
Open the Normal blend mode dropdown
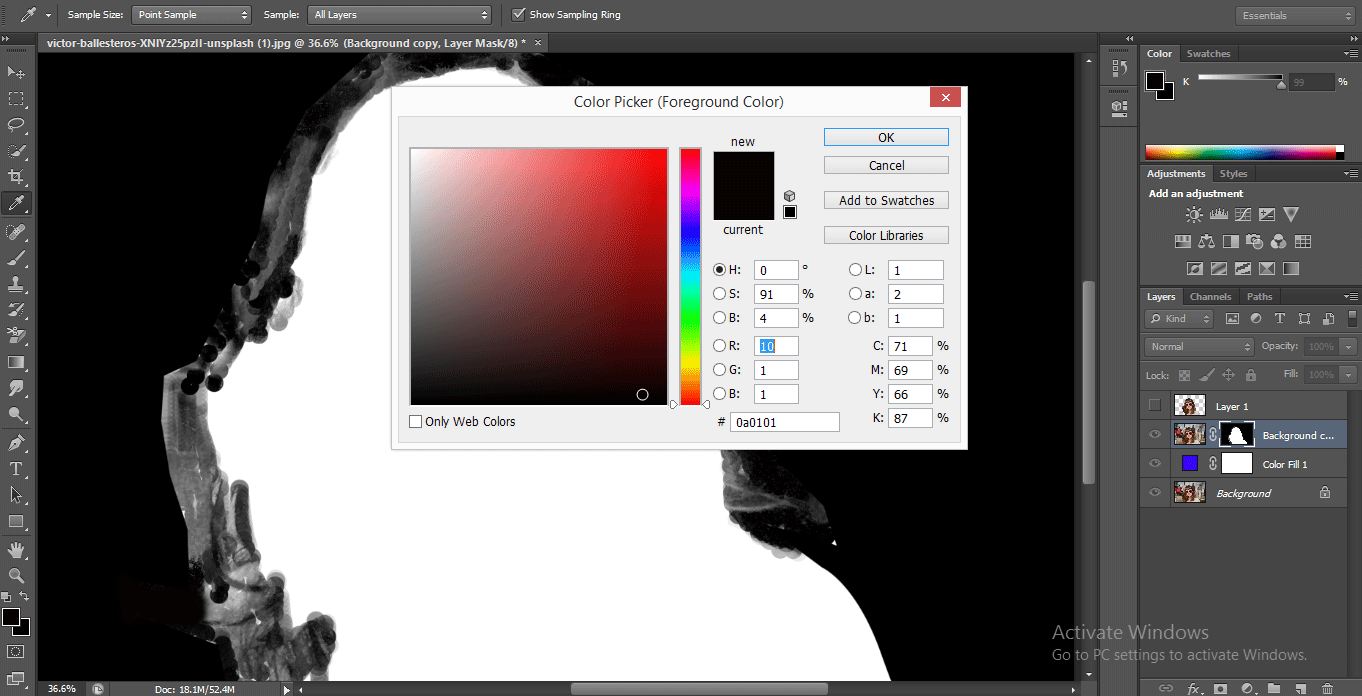[x=1199, y=346]
